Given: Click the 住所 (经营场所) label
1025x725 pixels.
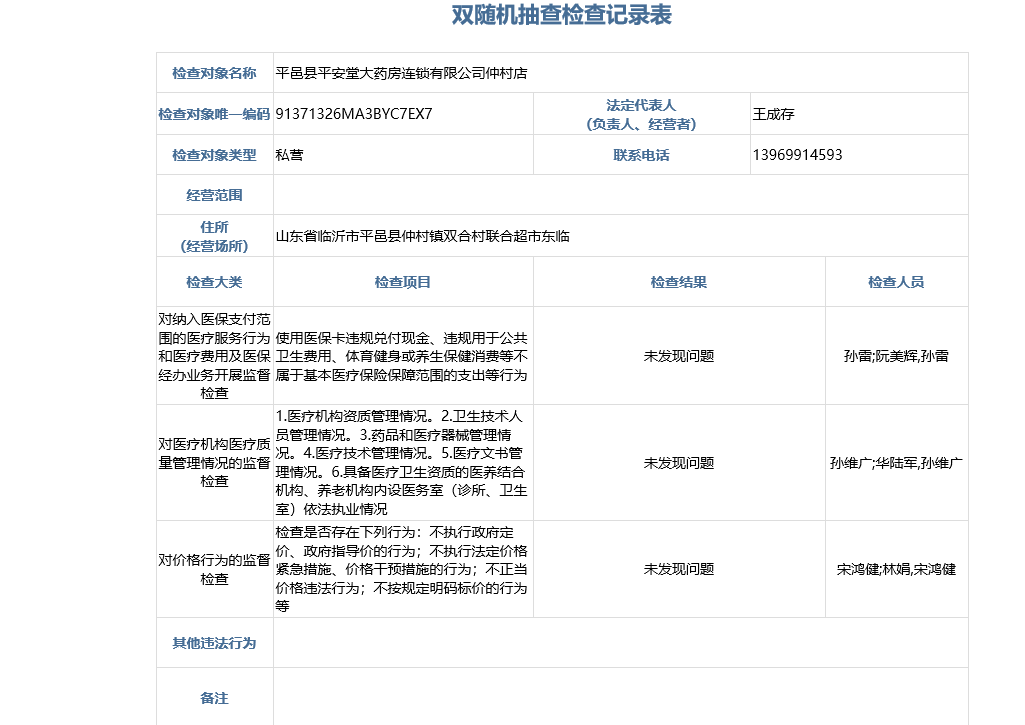Looking at the screenshot, I should (214, 236).
